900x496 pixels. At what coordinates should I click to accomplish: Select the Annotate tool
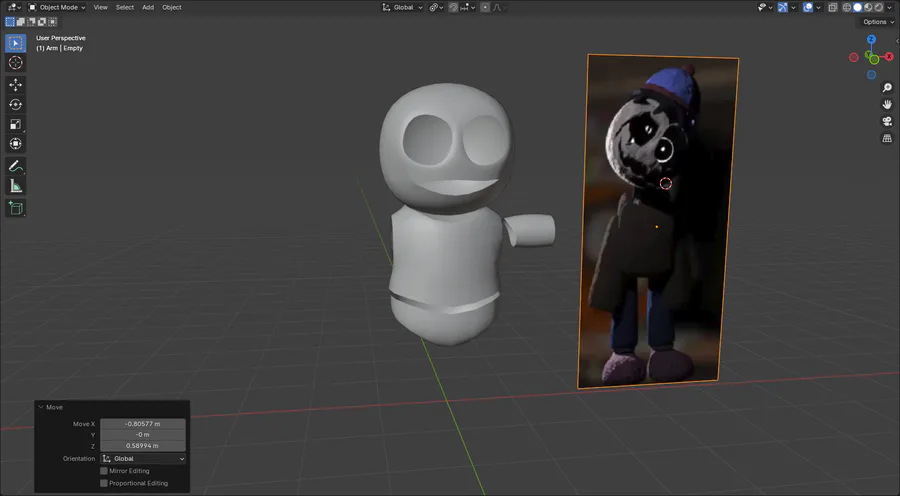[15, 166]
